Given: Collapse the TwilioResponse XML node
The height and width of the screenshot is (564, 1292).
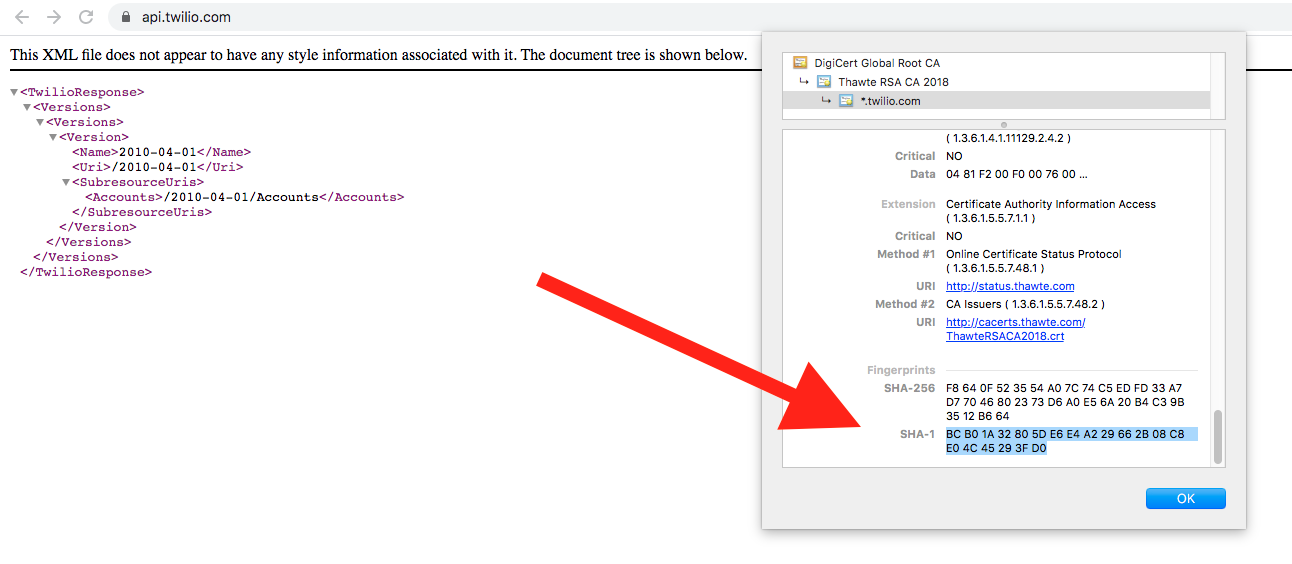Looking at the screenshot, I should tap(14, 92).
